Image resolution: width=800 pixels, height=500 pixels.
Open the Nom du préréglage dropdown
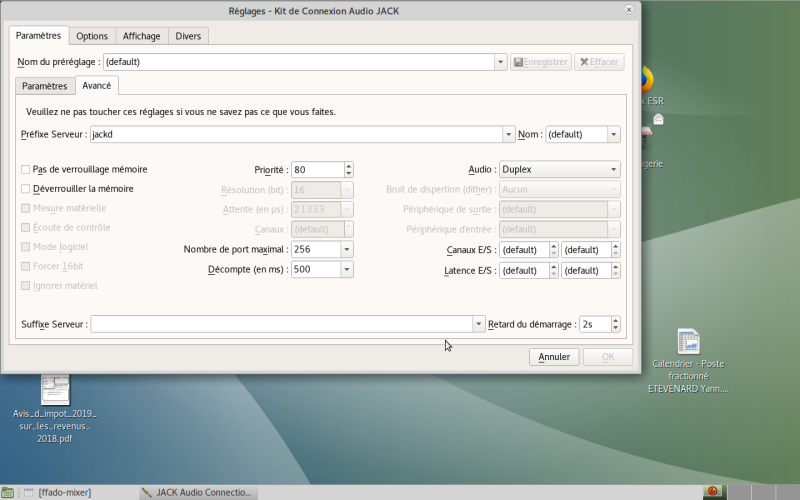[501, 62]
